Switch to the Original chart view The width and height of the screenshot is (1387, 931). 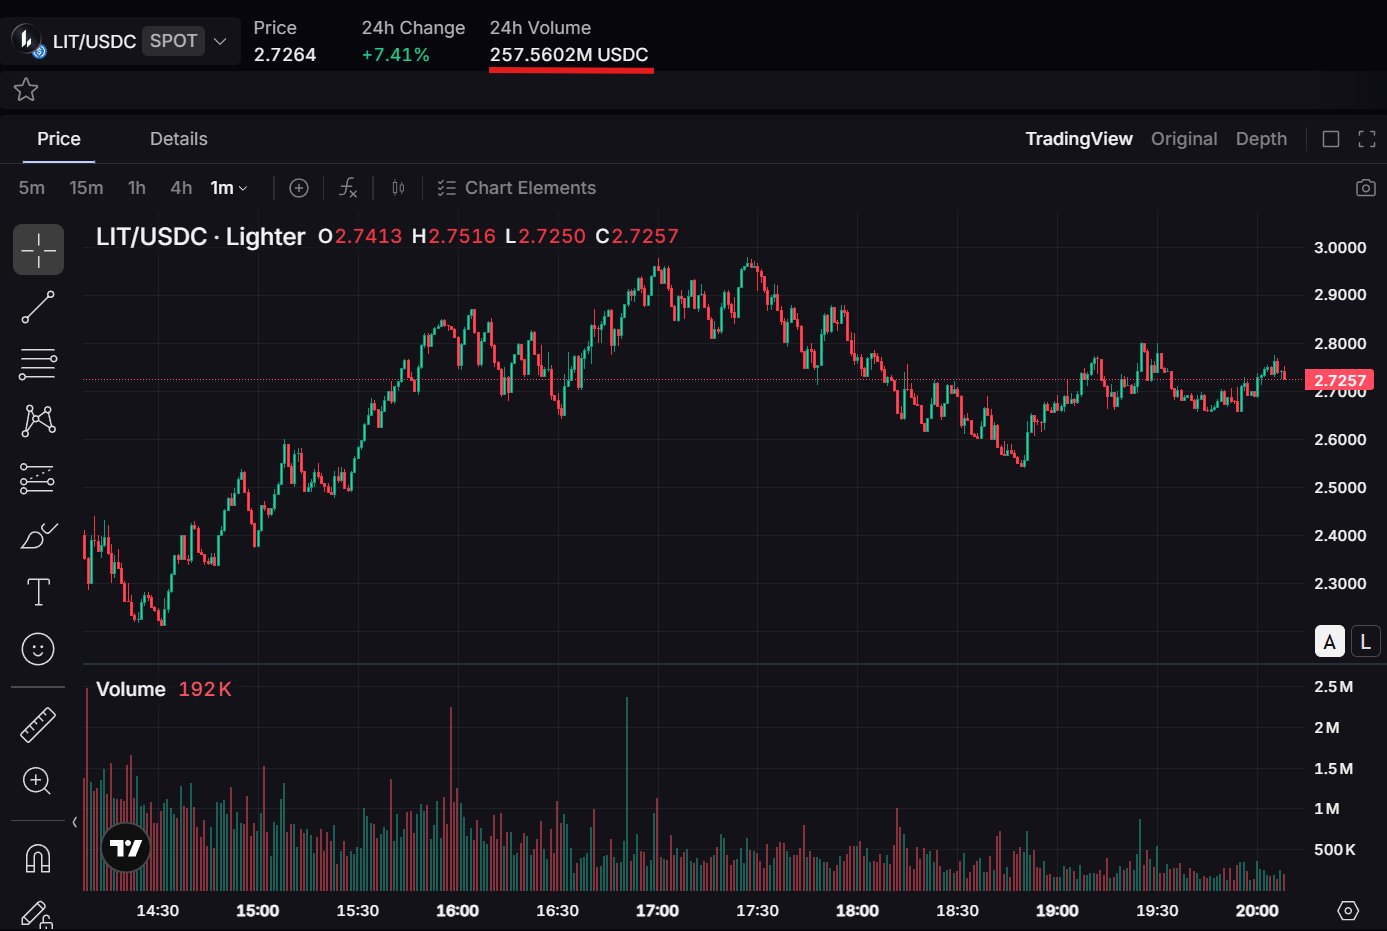(1184, 139)
